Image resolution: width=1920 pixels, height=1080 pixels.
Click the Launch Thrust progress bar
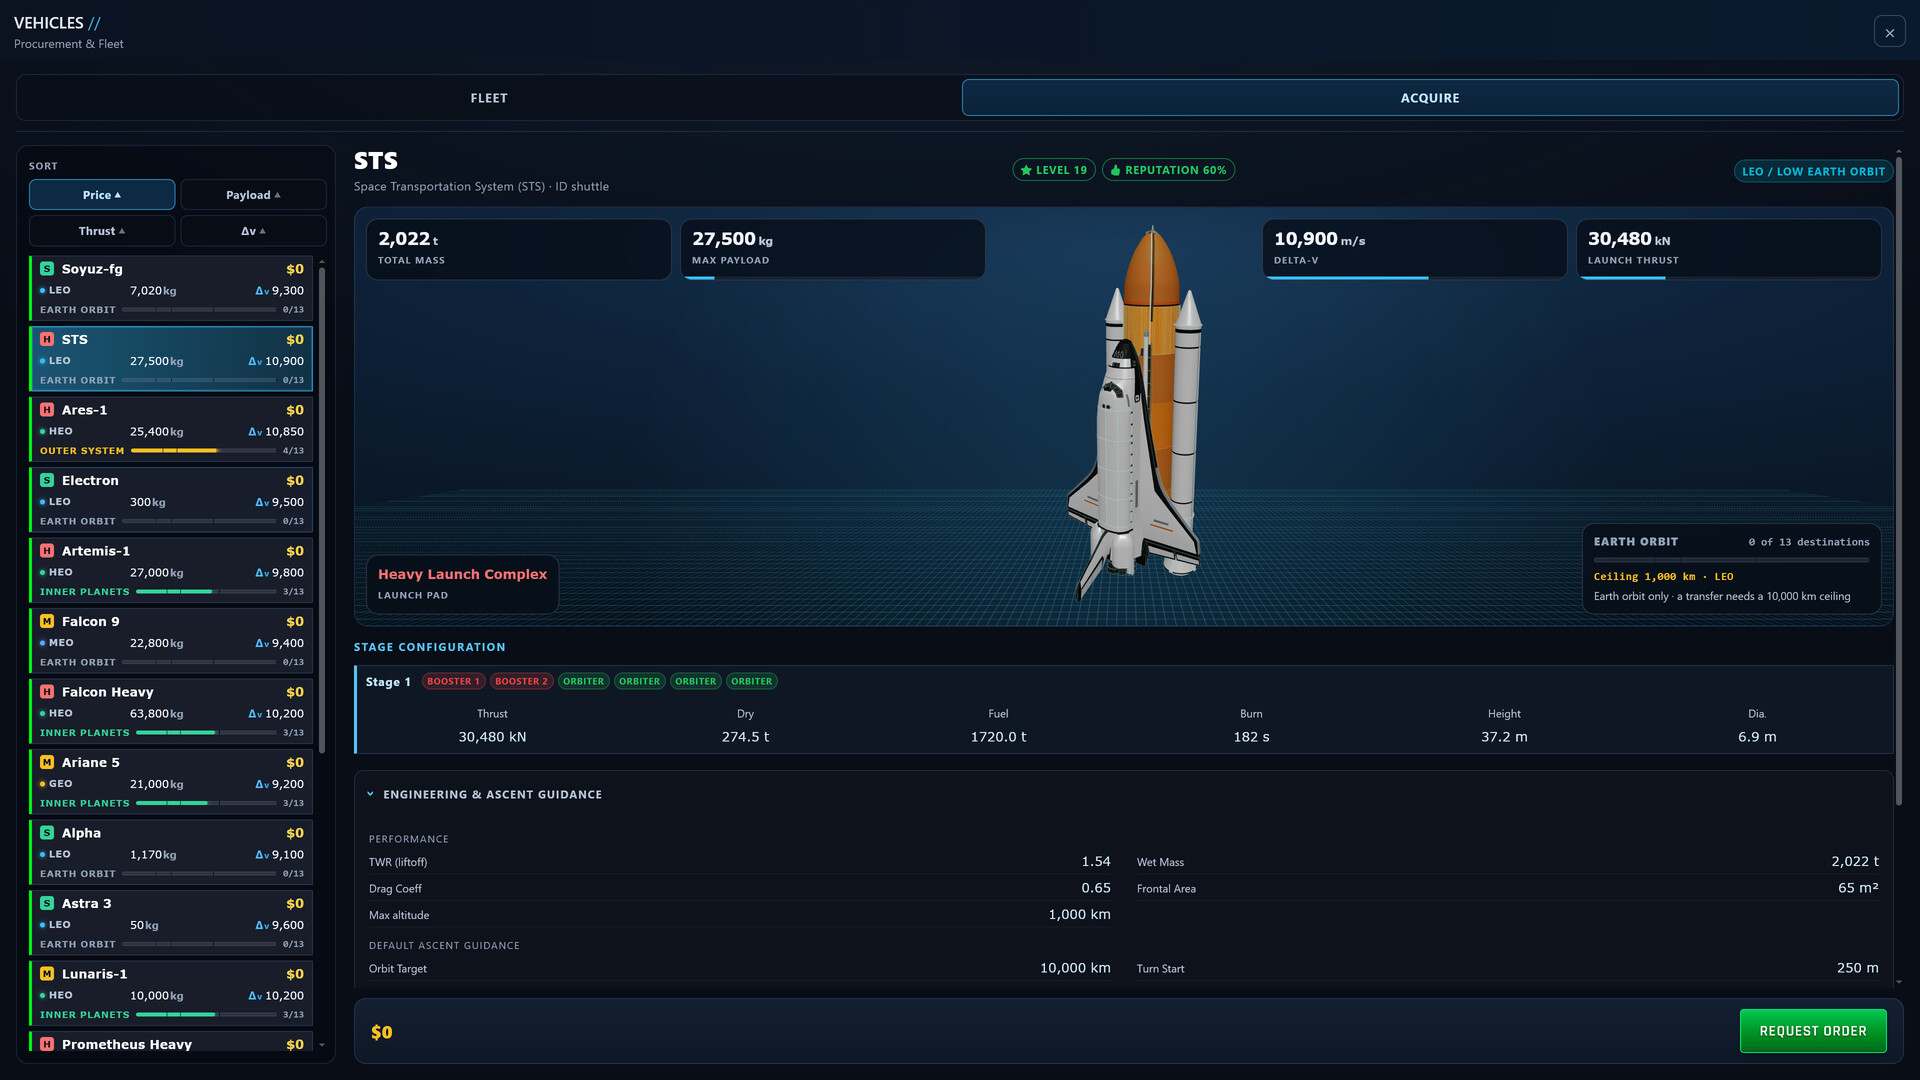[x=1728, y=278]
